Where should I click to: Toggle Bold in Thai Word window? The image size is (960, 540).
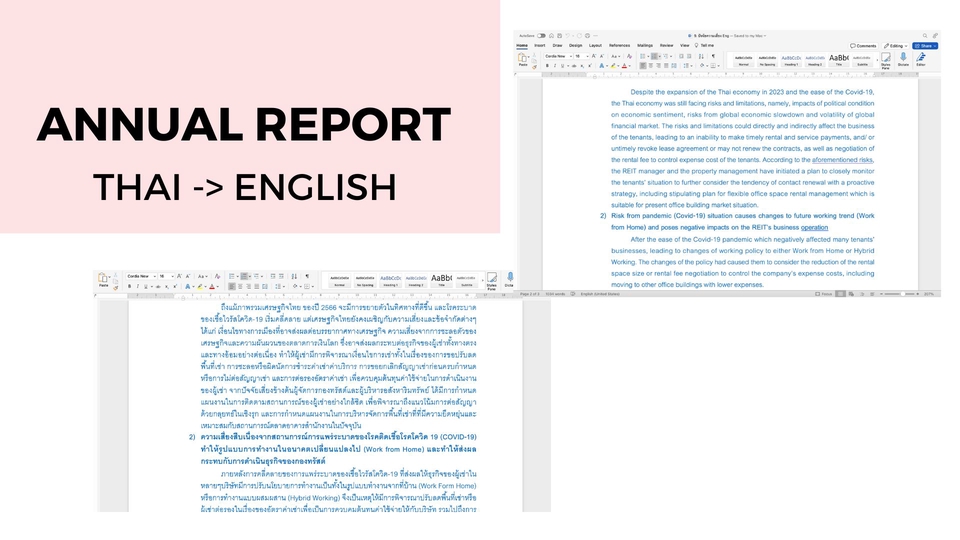129,287
